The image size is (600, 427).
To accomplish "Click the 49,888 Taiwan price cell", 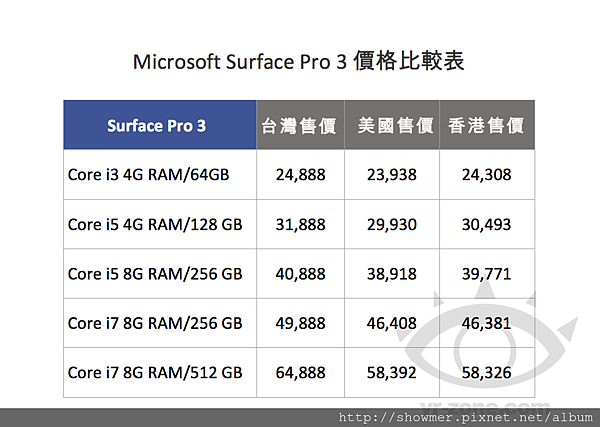I will coord(300,323).
